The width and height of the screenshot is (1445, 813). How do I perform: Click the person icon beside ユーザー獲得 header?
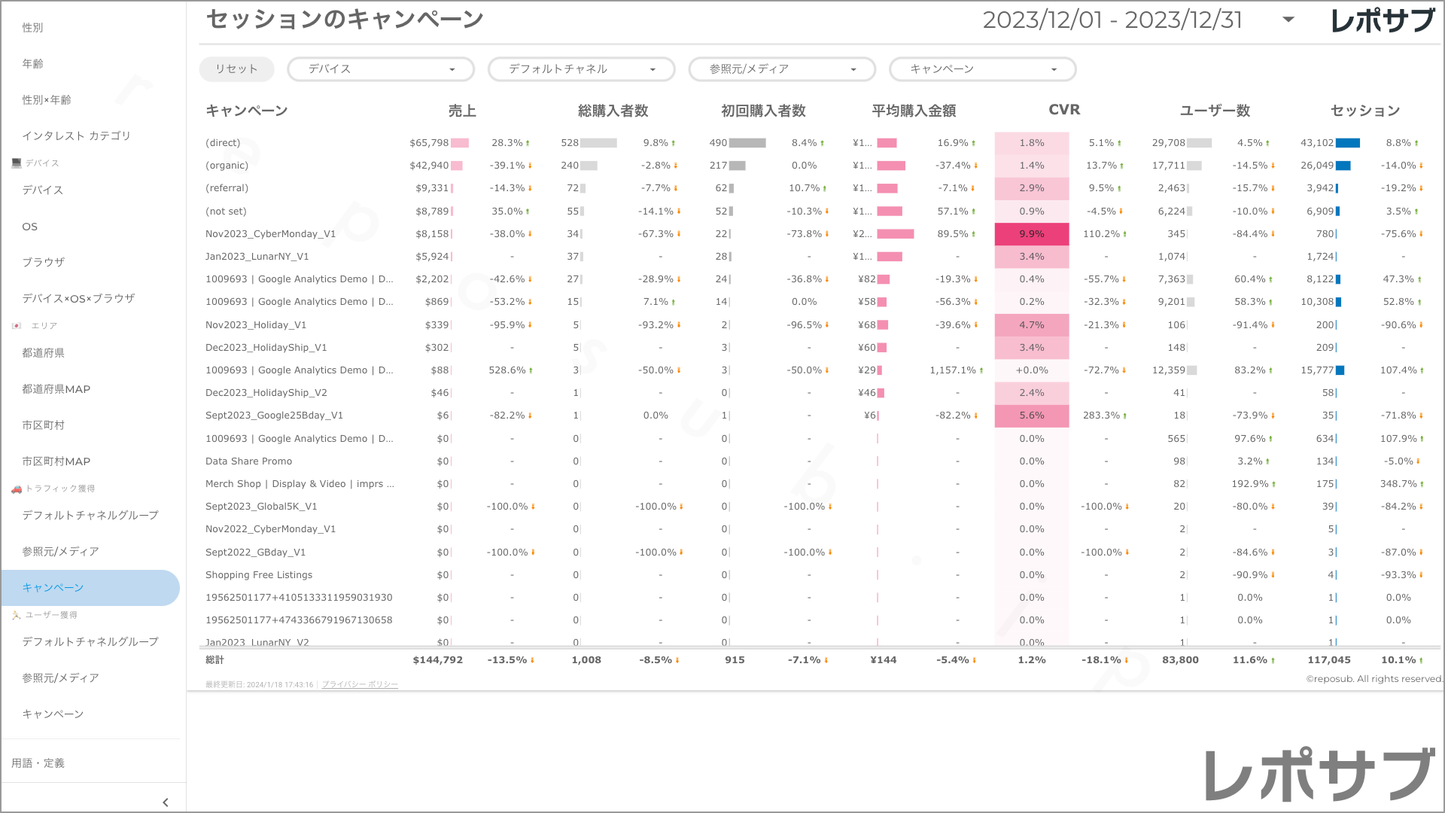coord(16,615)
